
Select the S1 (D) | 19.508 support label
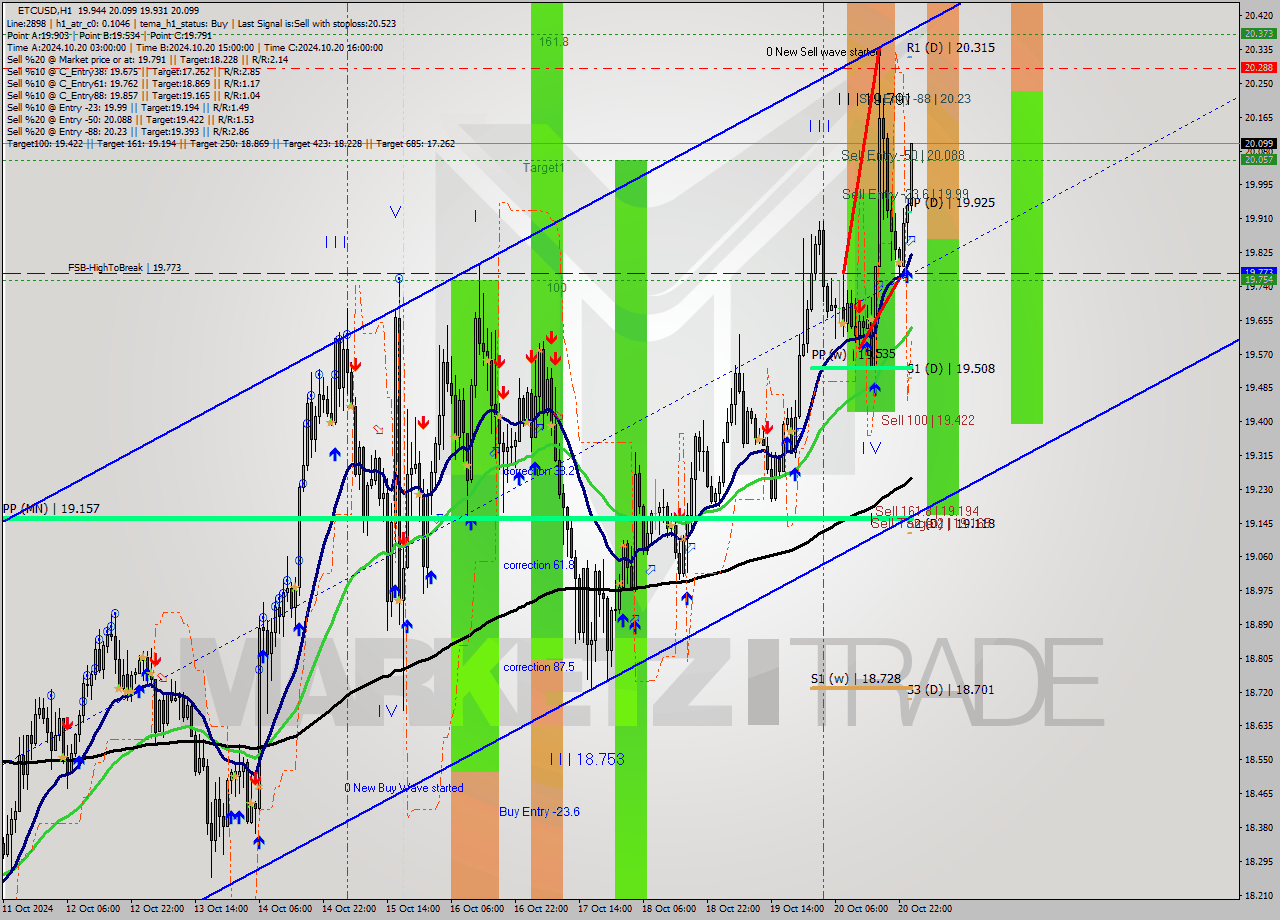951,369
